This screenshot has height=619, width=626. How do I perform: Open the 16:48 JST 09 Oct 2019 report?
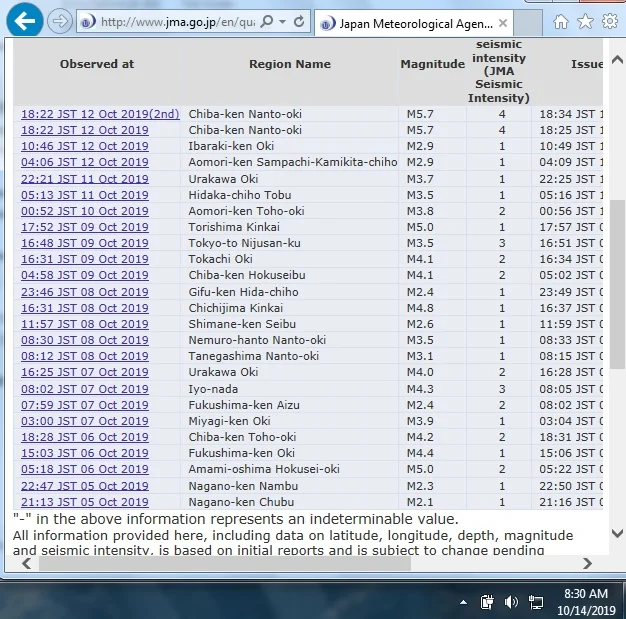(x=85, y=243)
